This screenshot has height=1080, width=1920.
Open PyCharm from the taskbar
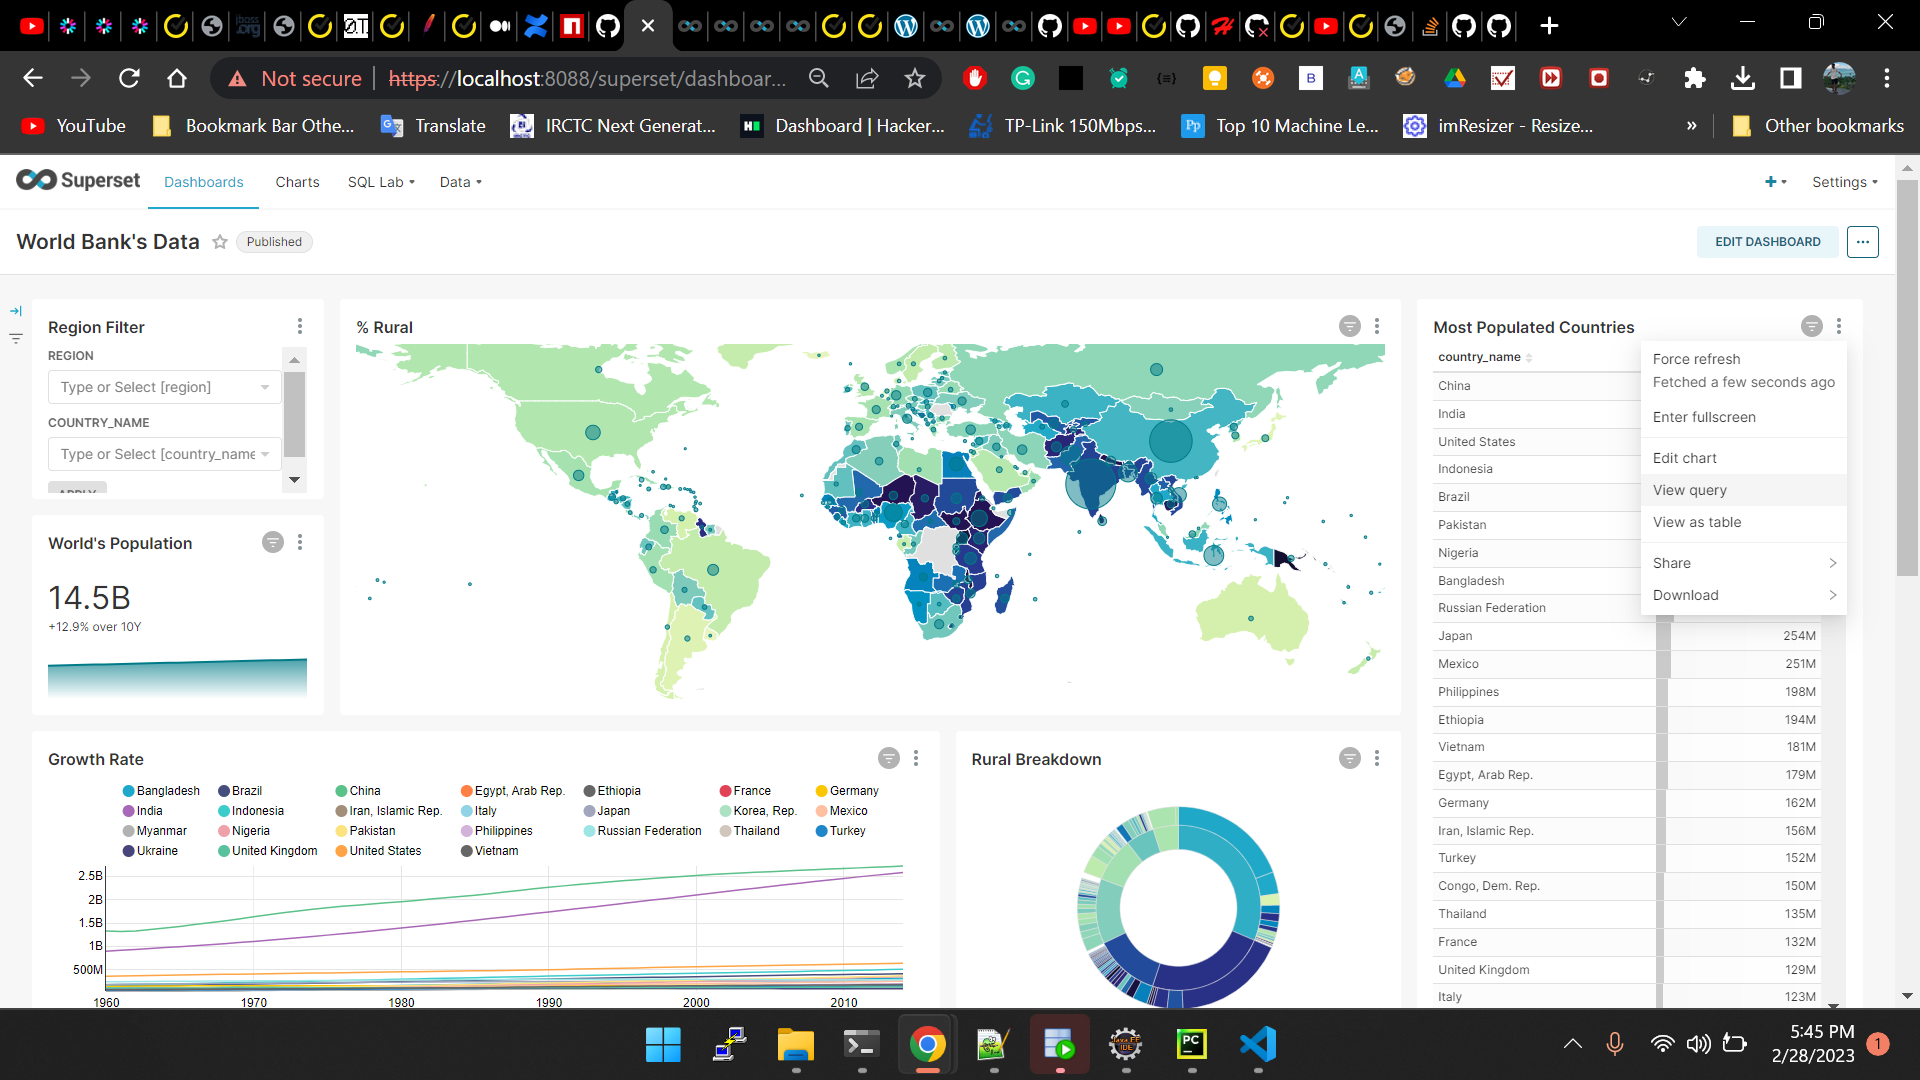pos(1191,1045)
